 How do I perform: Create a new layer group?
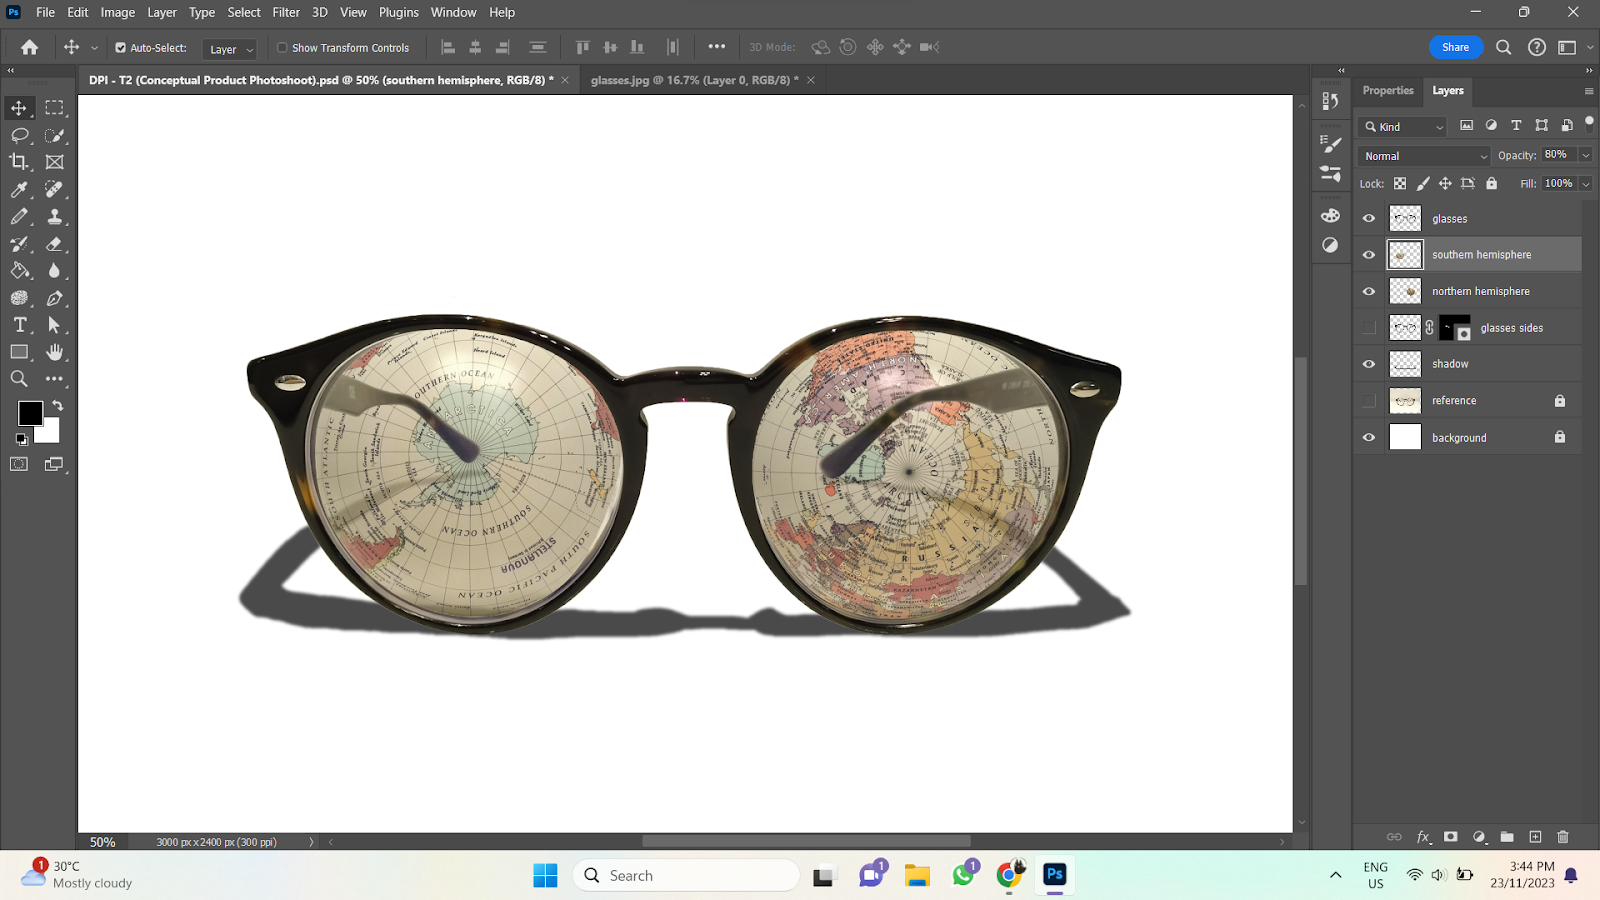[1507, 837]
